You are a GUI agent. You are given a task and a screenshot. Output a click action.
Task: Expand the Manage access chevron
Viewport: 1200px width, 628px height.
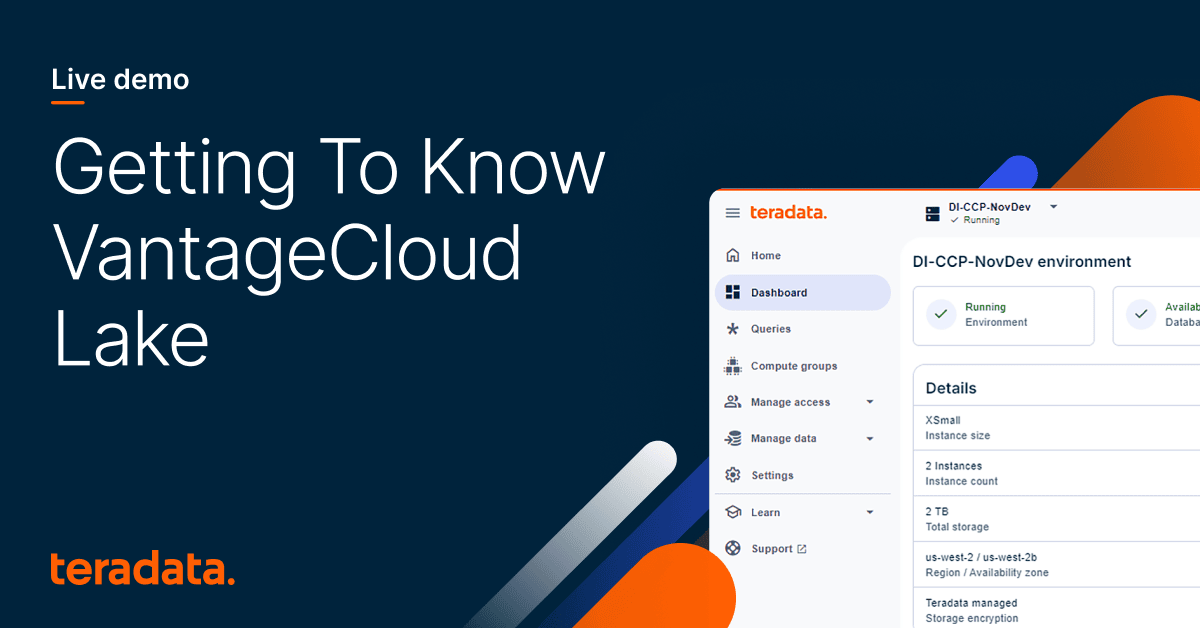[x=869, y=402]
